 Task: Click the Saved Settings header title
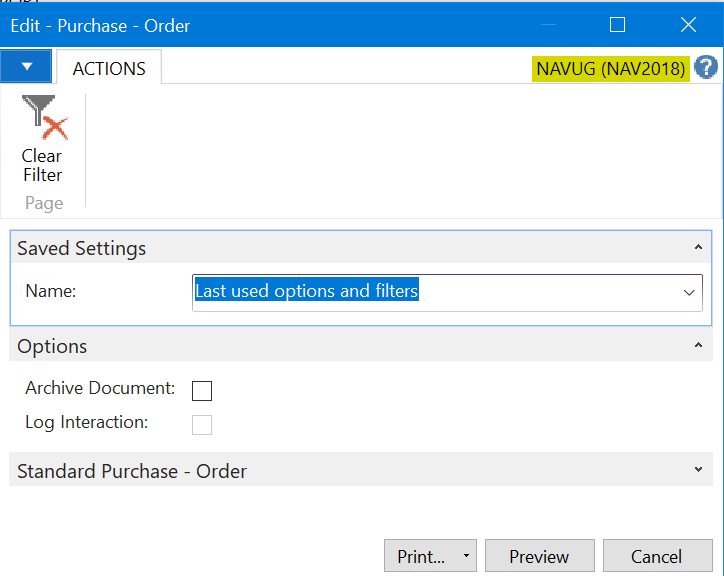point(82,248)
